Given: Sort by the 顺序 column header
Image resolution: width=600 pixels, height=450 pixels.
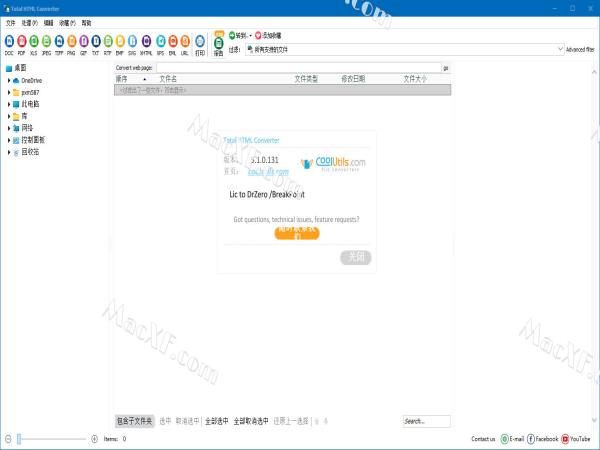Looking at the screenshot, I should pyautogui.click(x=121, y=79).
